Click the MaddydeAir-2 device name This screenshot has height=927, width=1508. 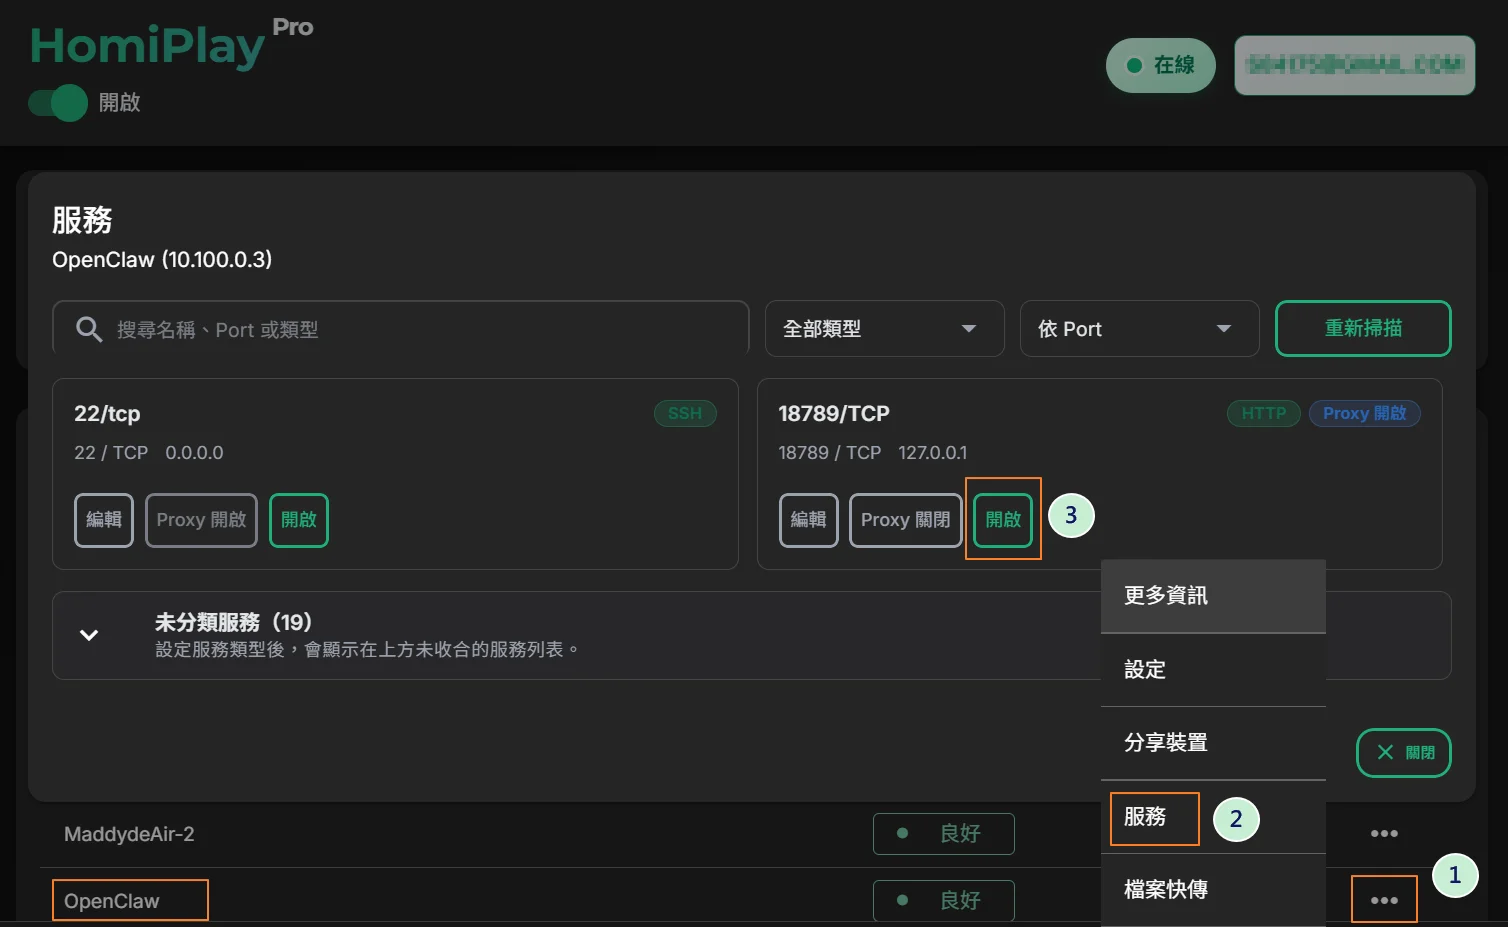[x=129, y=834]
